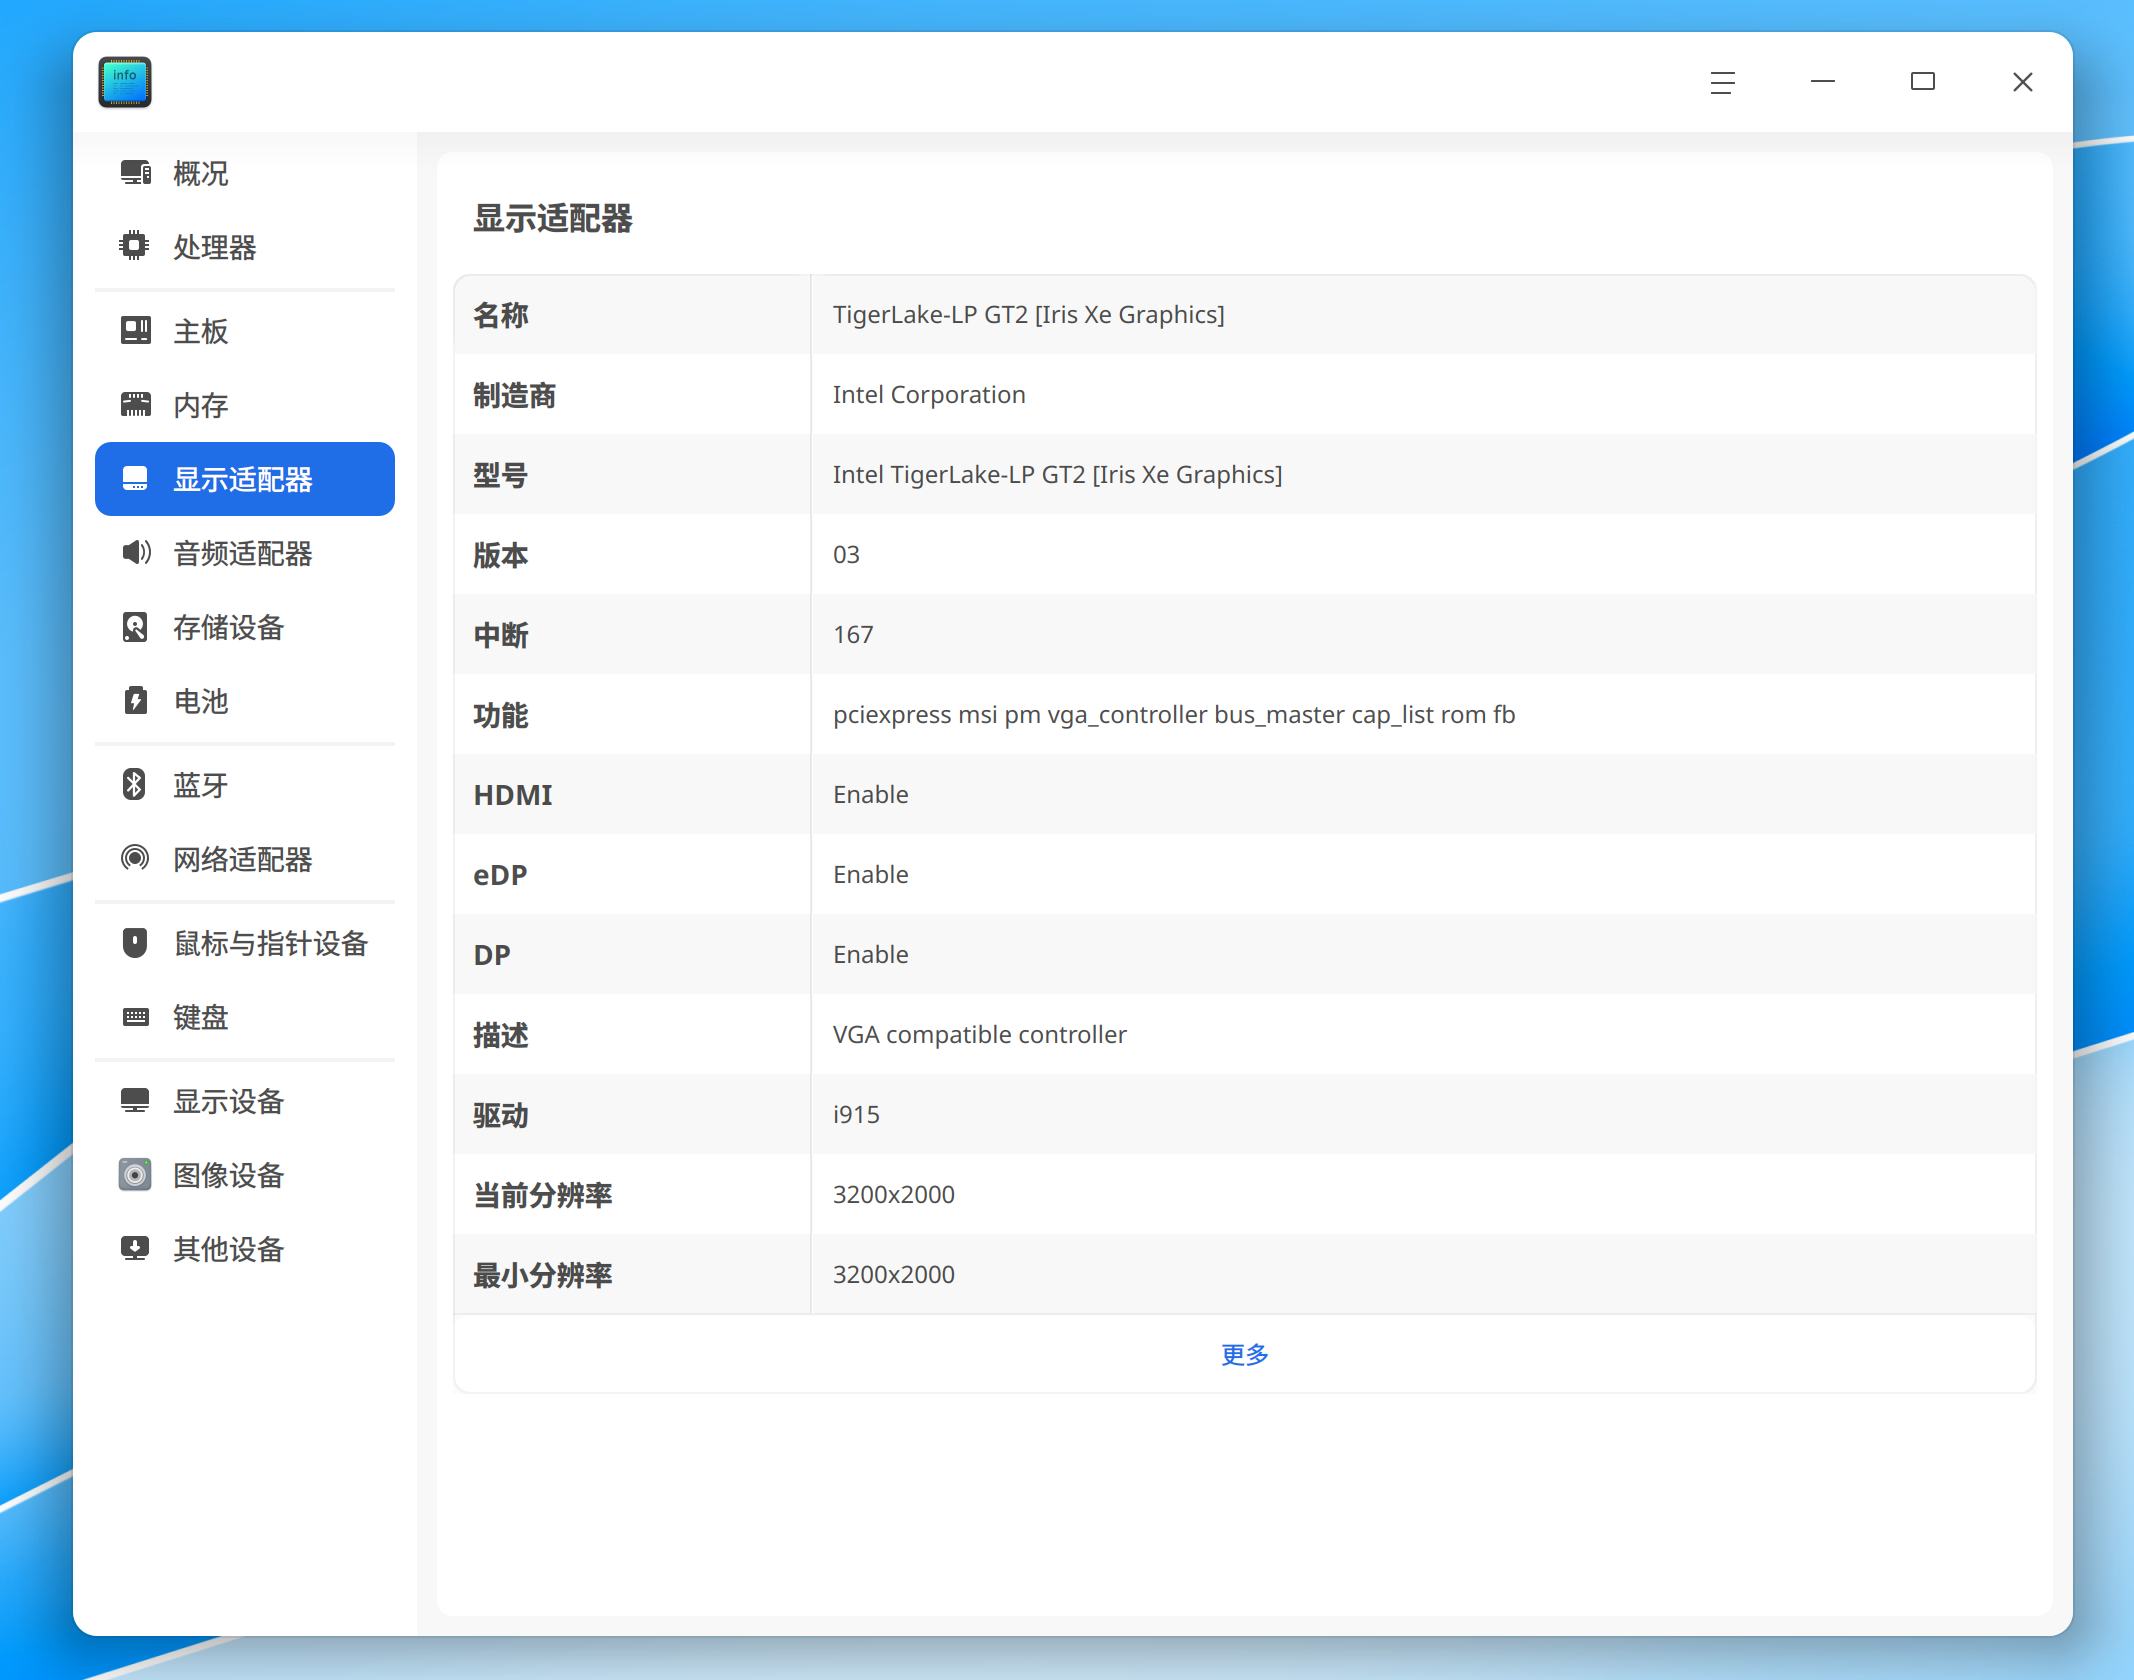This screenshot has height=1680, width=2134.
Task: Maximize the device manager window
Action: 1922,82
